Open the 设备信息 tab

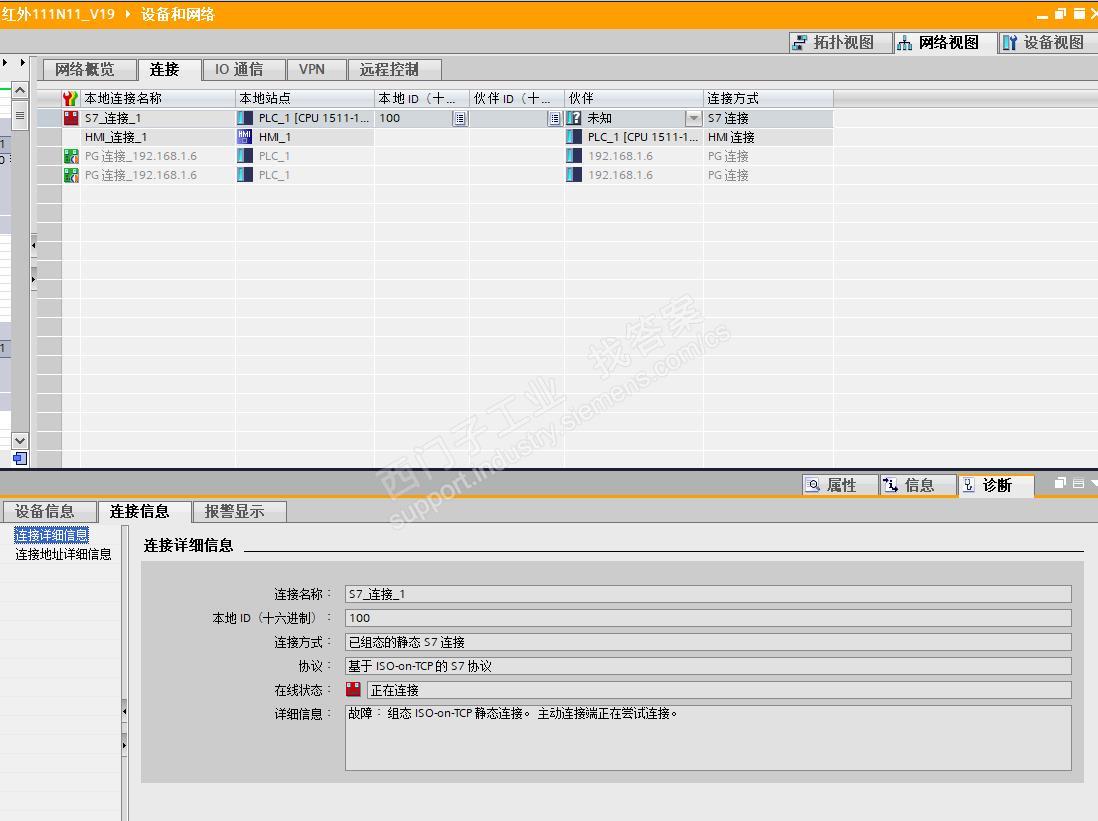click(x=49, y=511)
